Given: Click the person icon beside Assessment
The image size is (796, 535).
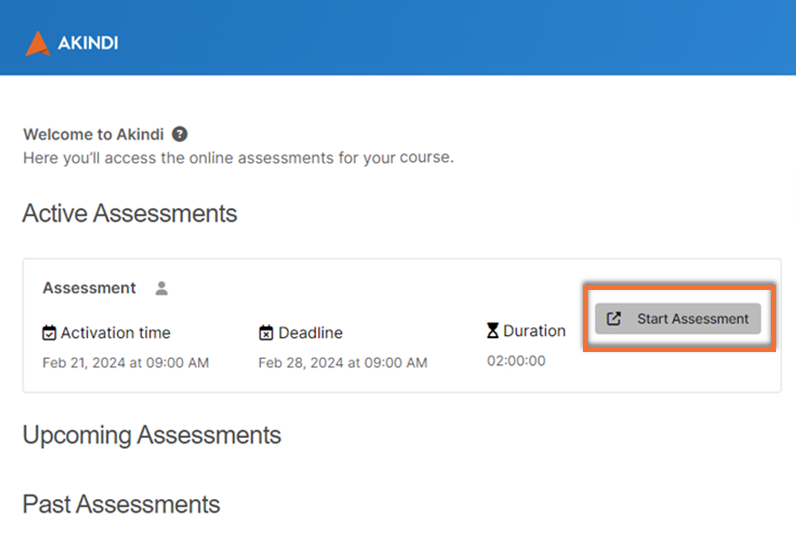Looking at the screenshot, I should coord(161,288).
